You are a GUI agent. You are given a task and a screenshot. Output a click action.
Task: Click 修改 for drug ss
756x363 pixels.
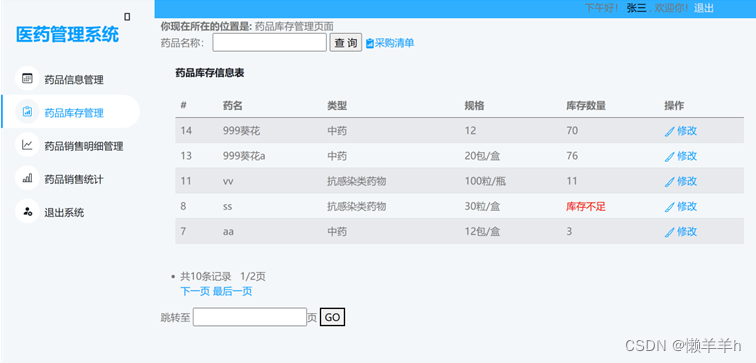(687, 206)
